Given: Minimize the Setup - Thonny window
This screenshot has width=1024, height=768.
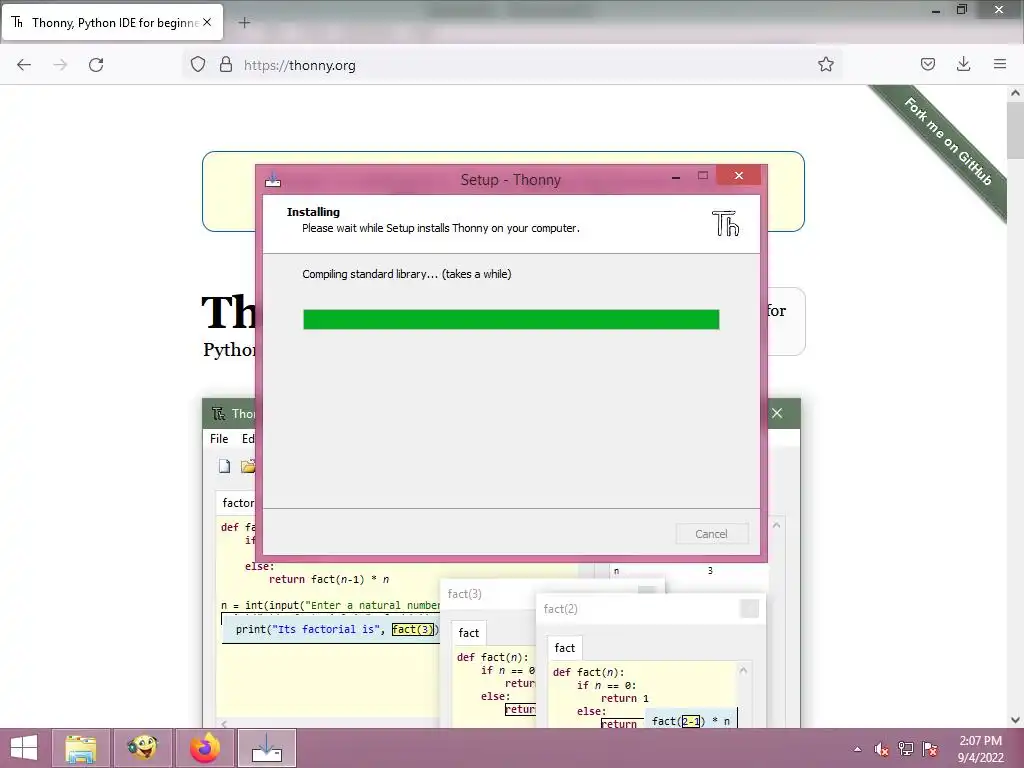Looking at the screenshot, I should [x=676, y=176].
